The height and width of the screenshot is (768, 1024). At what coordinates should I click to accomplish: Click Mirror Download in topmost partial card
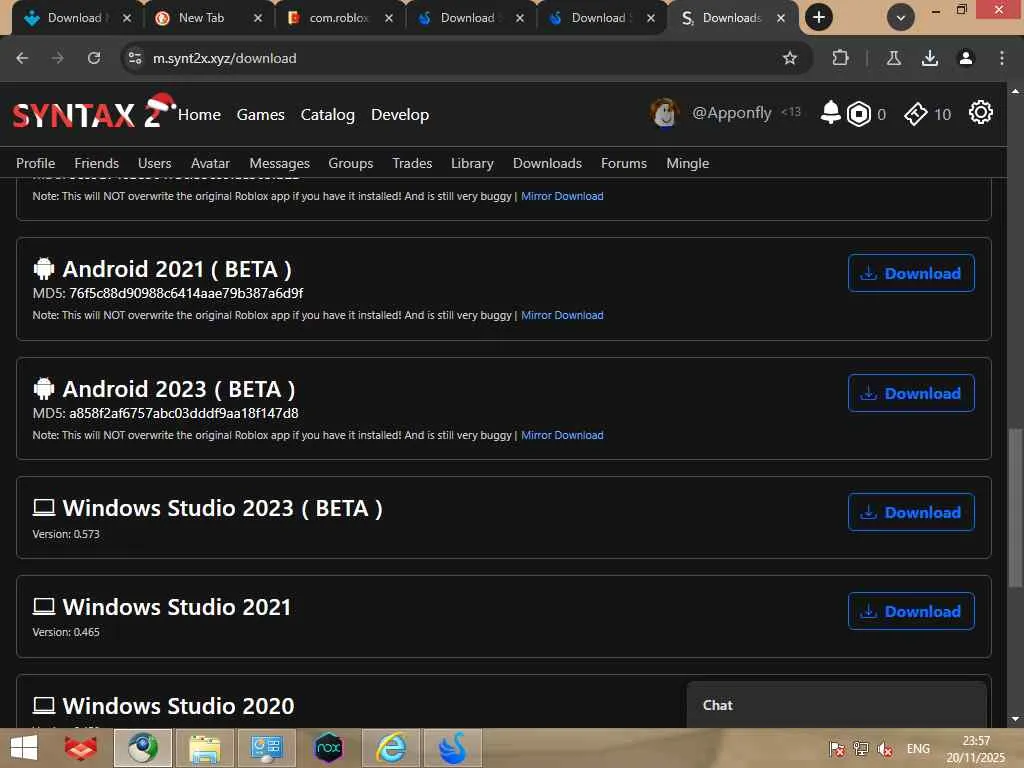click(x=562, y=196)
